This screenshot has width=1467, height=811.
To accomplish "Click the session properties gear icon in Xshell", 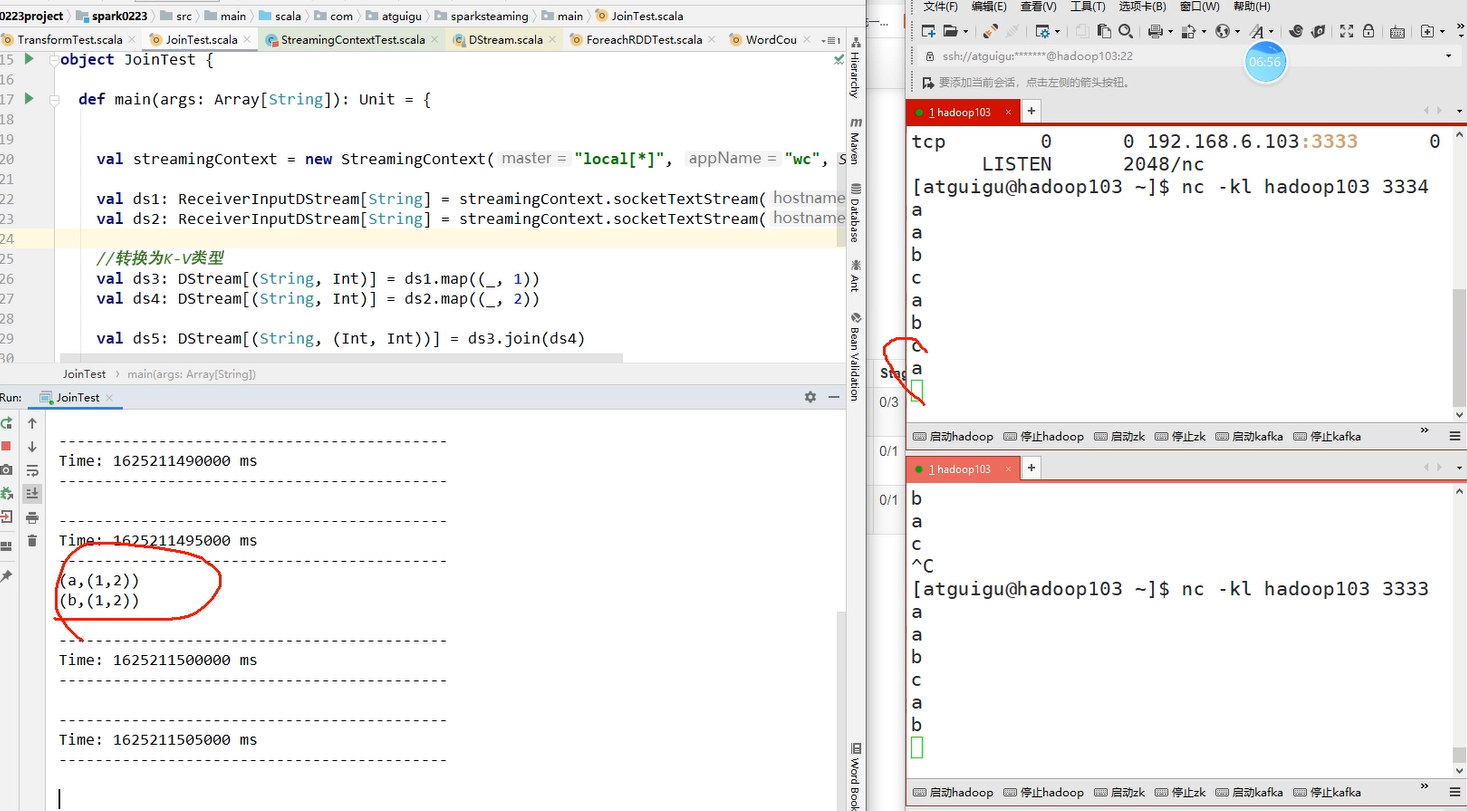I will [1042, 31].
